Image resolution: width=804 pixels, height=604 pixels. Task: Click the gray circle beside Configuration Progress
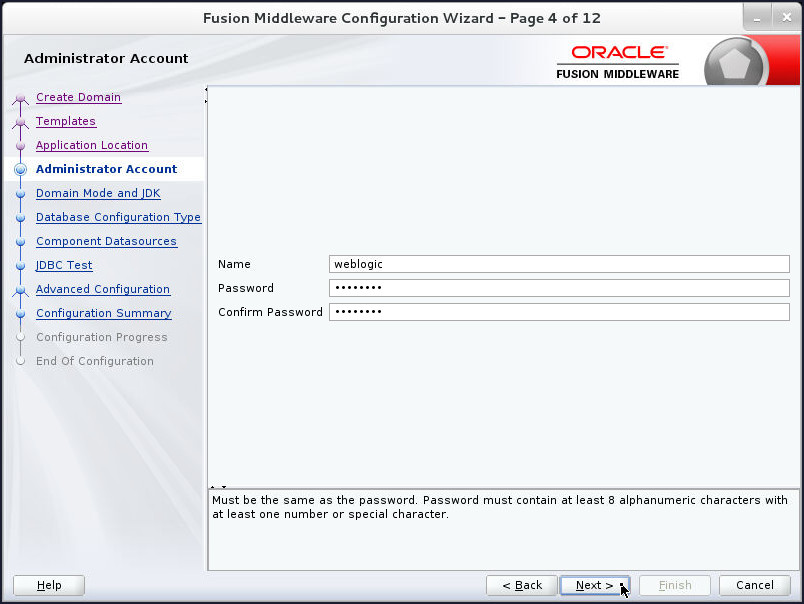pos(21,337)
